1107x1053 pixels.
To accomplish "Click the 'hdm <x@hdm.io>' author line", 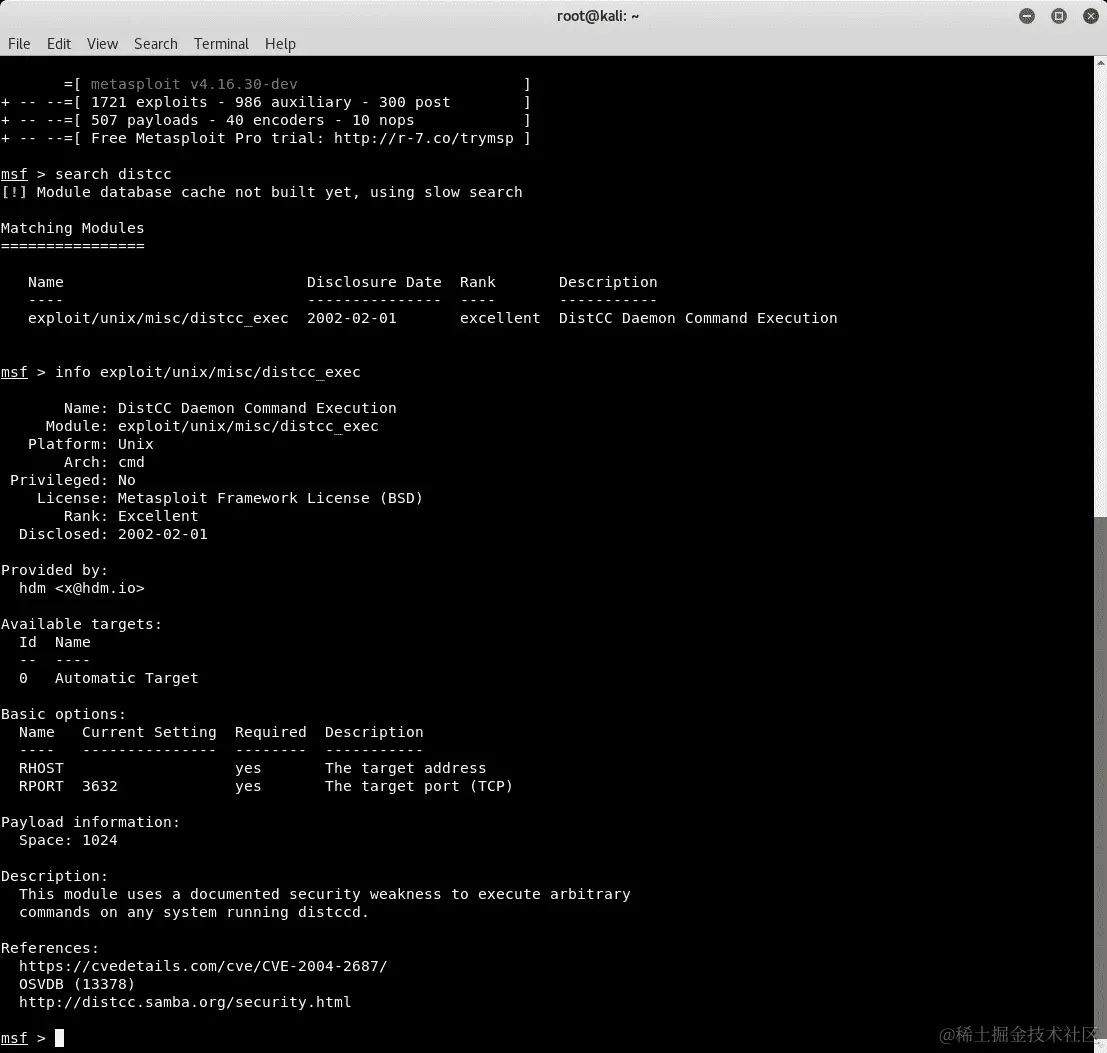I will click(81, 588).
